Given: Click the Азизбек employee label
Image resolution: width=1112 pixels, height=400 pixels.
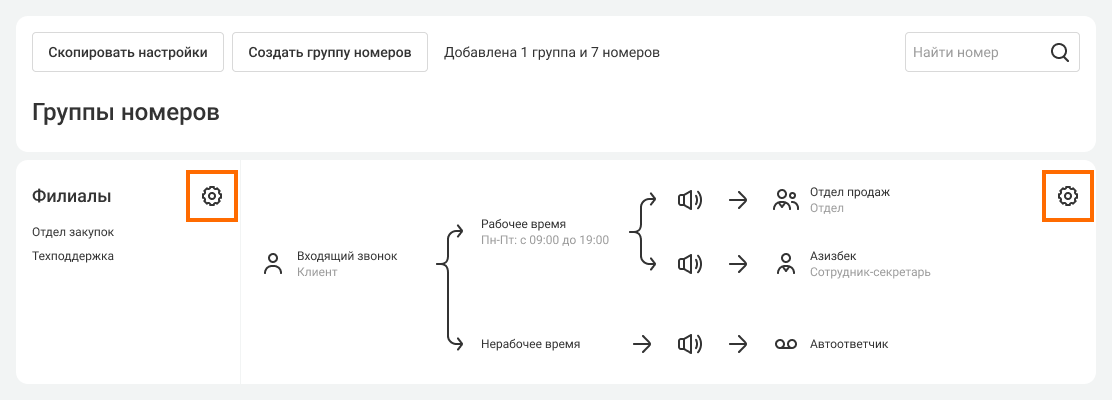Looking at the screenshot, I should (833, 256).
